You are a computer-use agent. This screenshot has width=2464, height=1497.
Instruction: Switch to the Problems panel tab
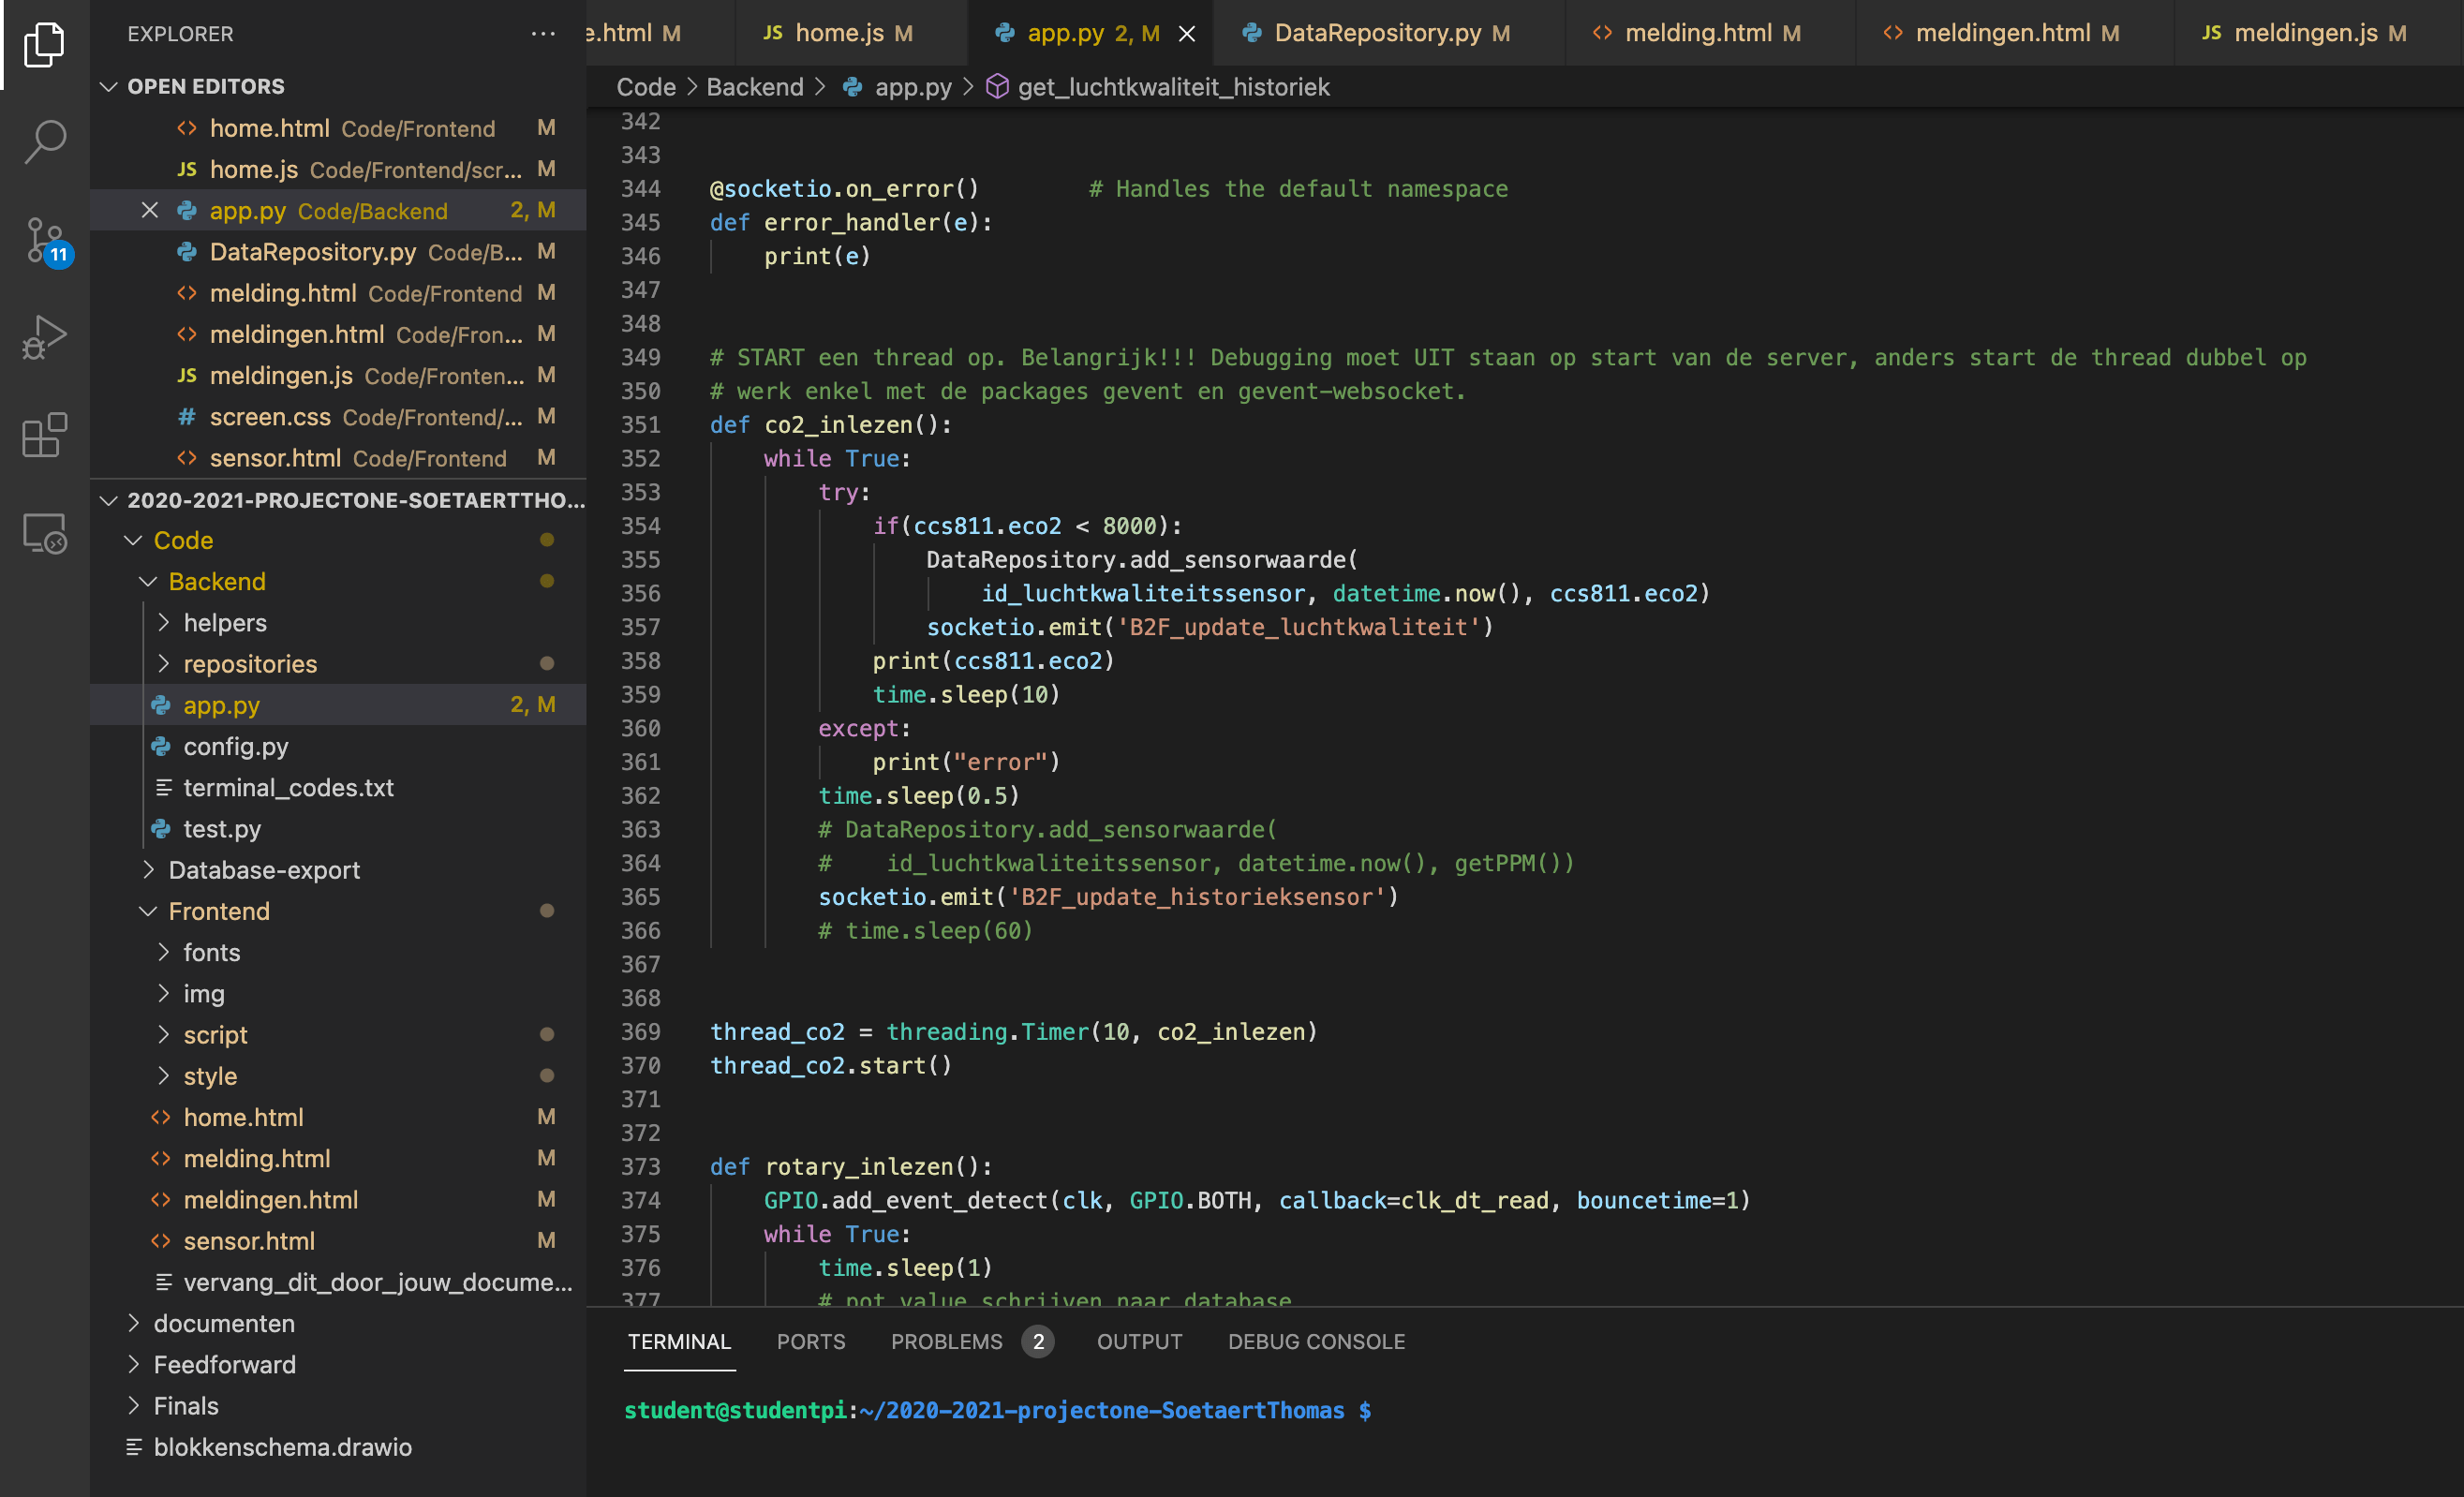946,1341
